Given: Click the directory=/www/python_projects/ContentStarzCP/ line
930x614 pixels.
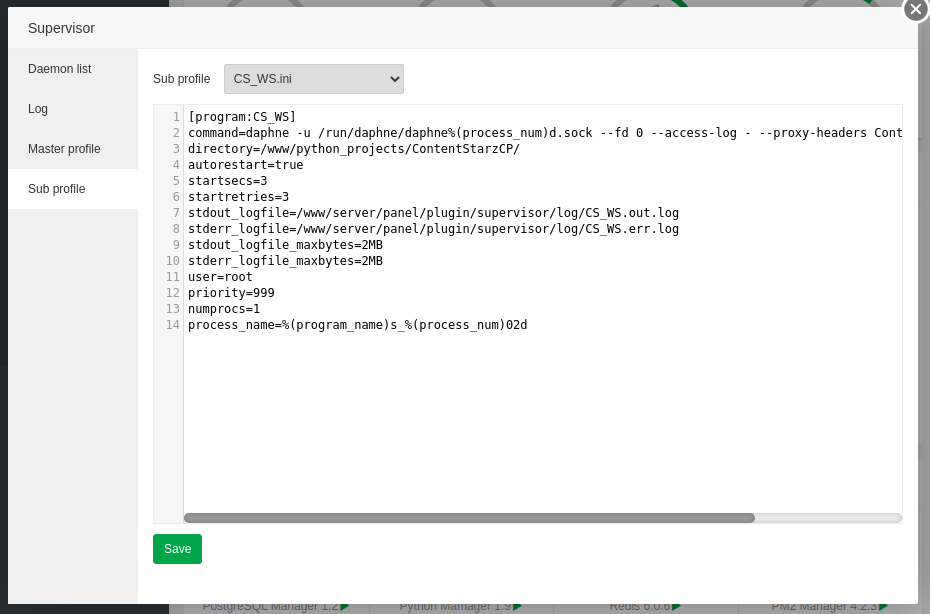Looking at the screenshot, I should [353, 149].
